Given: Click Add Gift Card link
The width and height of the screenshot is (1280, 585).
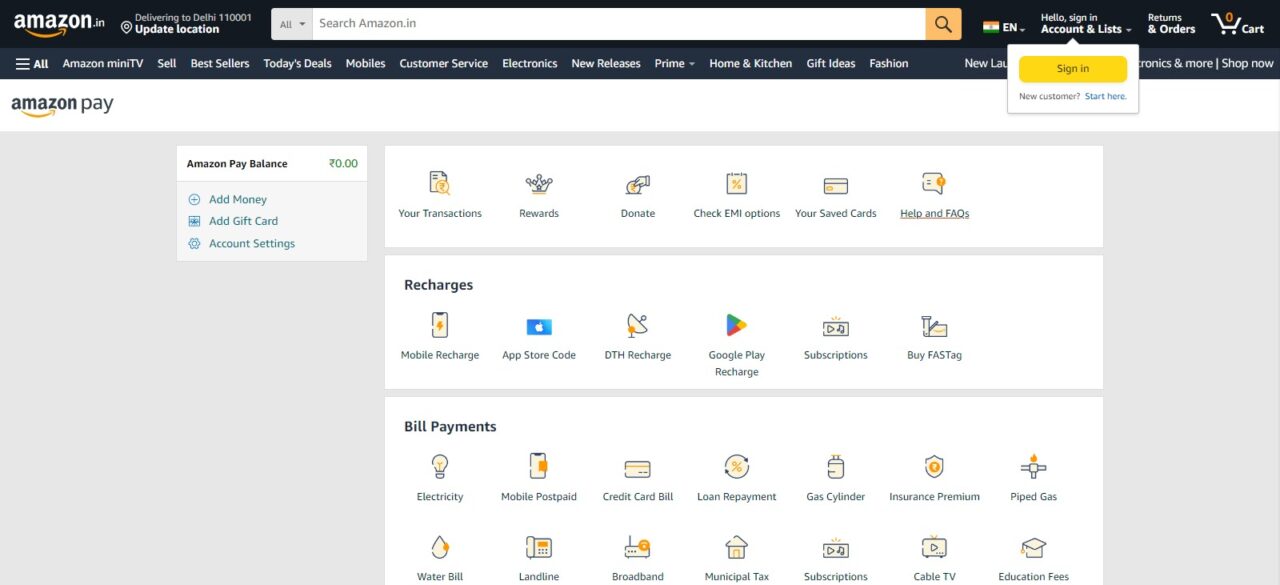Looking at the screenshot, I should point(243,221).
